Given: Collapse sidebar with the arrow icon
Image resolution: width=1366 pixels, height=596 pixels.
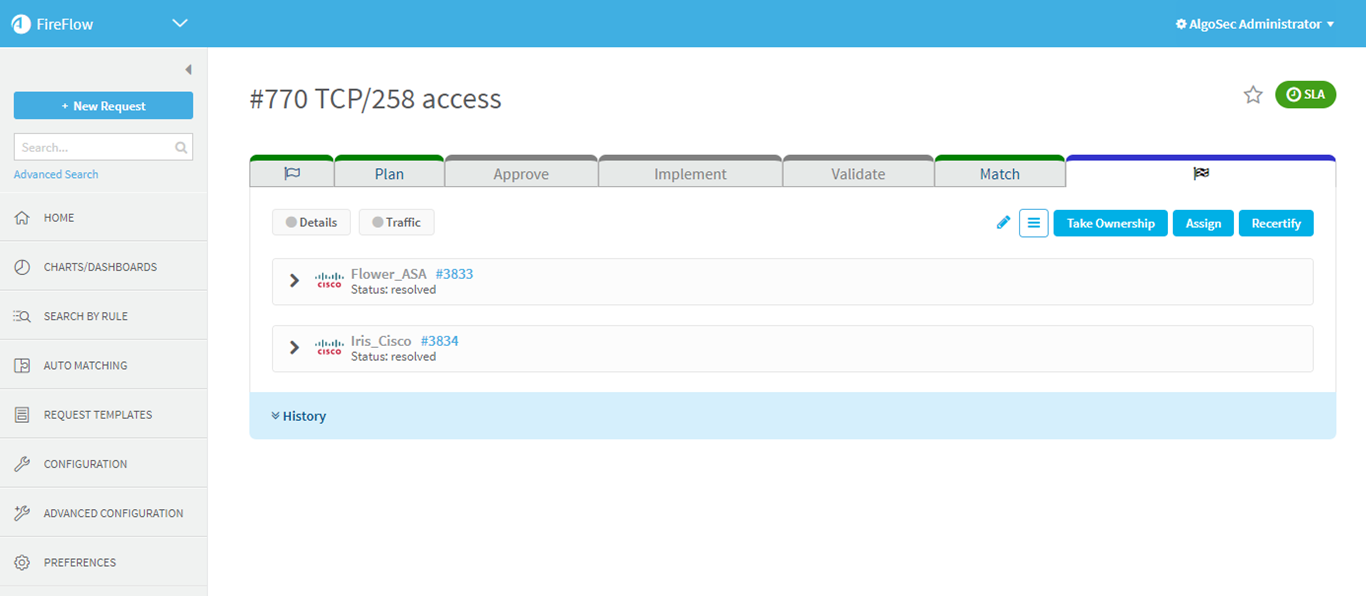Looking at the screenshot, I should click(x=188, y=70).
